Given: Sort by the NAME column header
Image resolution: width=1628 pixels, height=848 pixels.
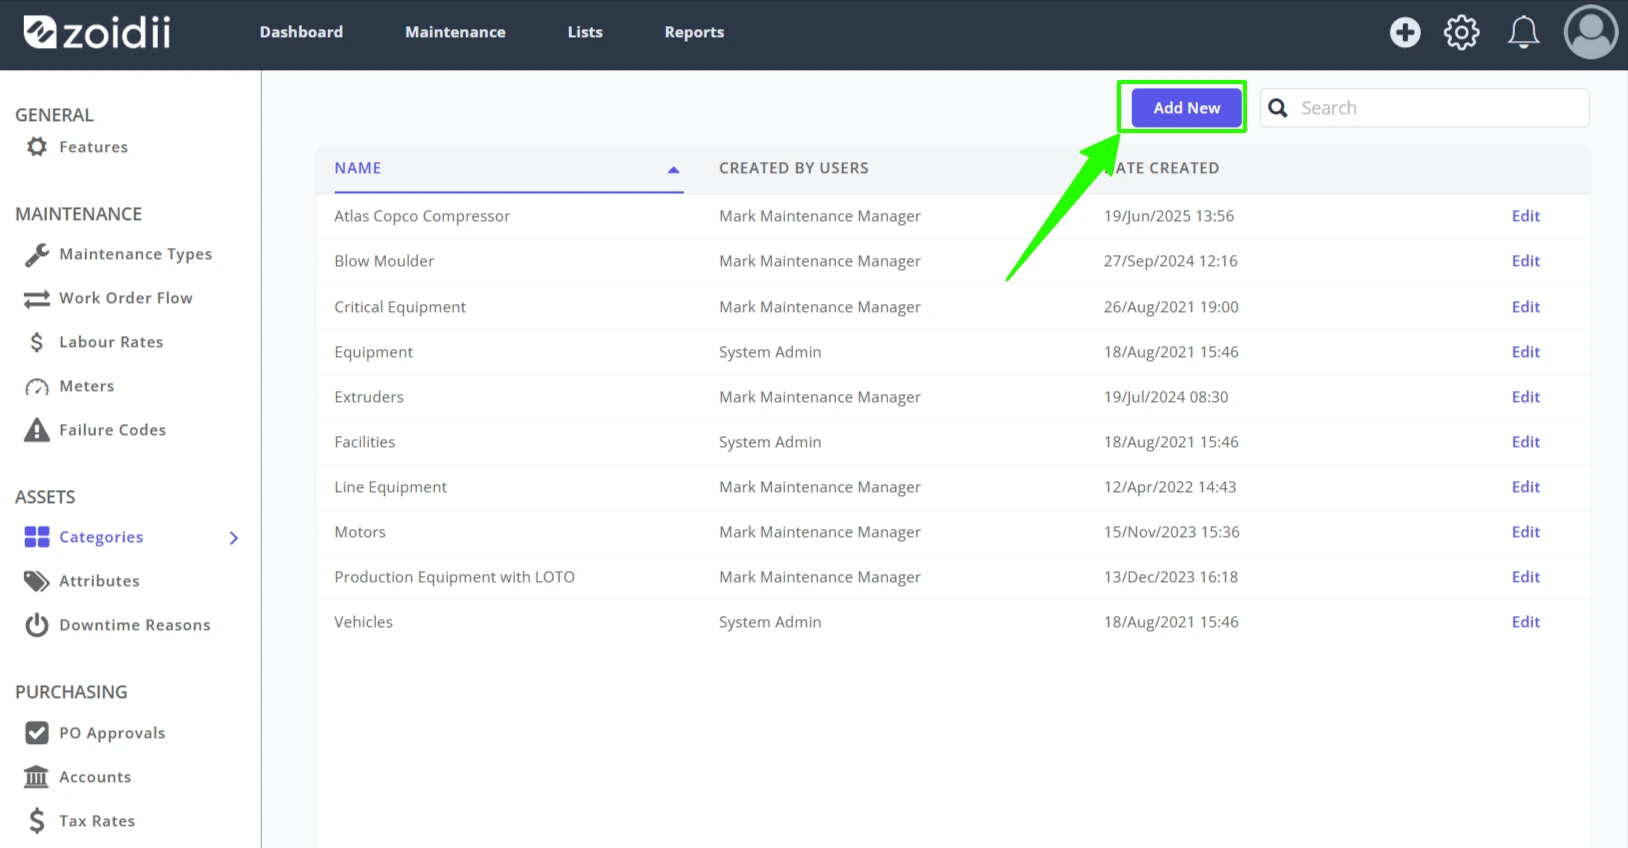Looking at the screenshot, I should 358,168.
